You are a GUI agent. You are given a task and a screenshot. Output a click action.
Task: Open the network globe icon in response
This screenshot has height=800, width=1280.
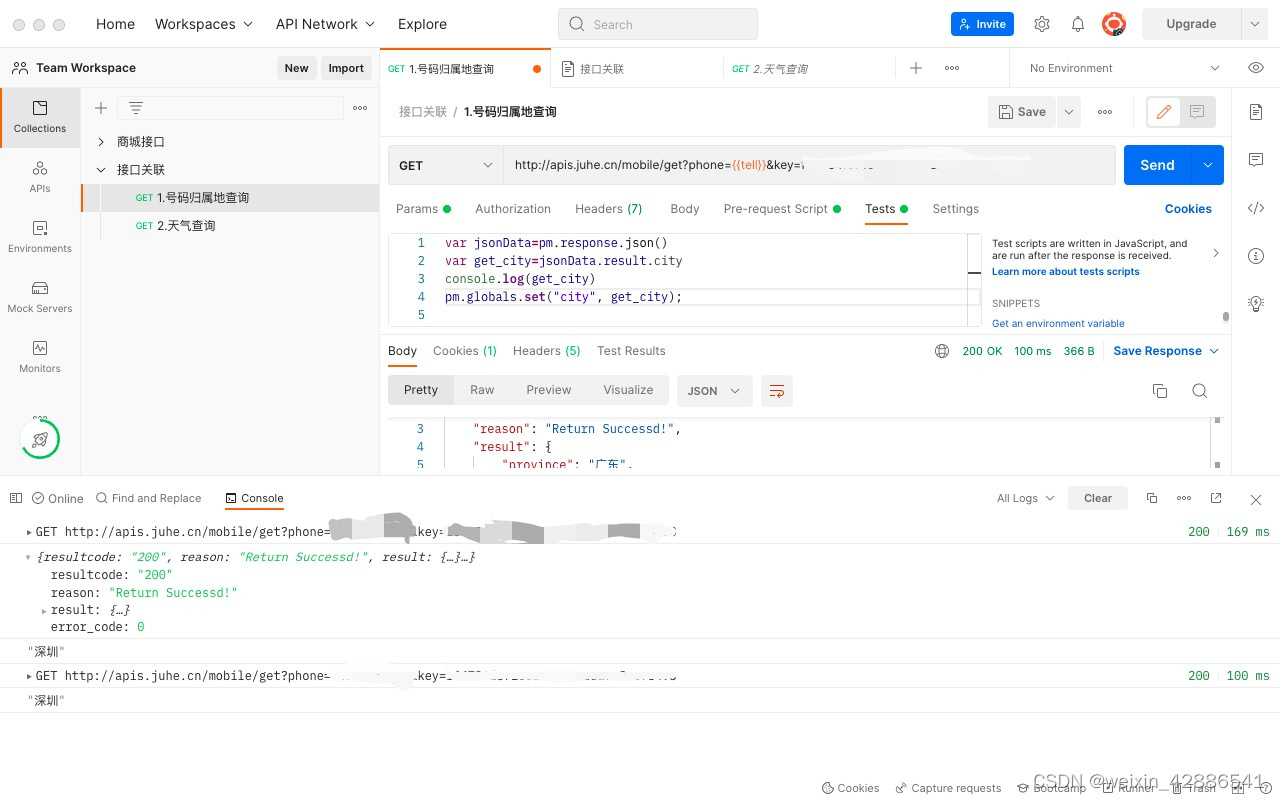click(x=941, y=351)
